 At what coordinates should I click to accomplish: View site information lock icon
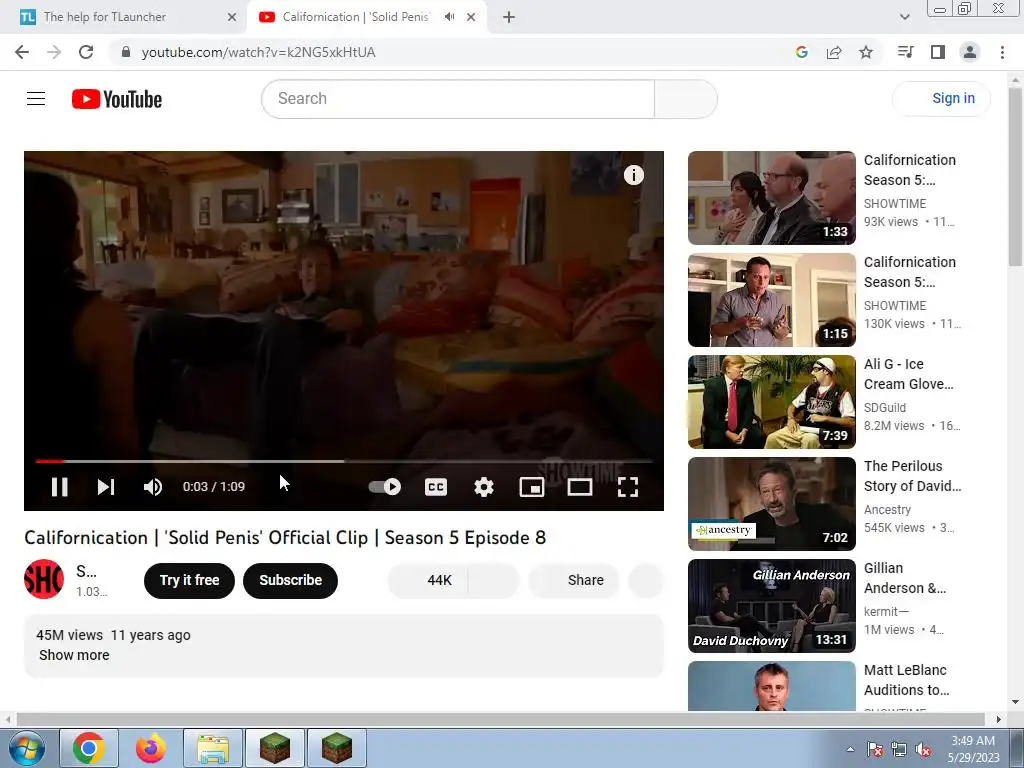tap(126, 52)
